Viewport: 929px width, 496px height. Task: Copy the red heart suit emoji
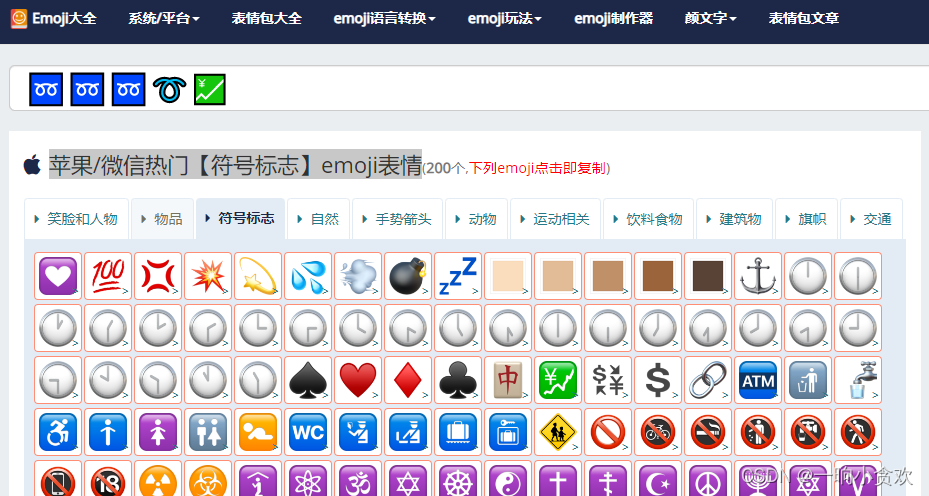point(357,380)
